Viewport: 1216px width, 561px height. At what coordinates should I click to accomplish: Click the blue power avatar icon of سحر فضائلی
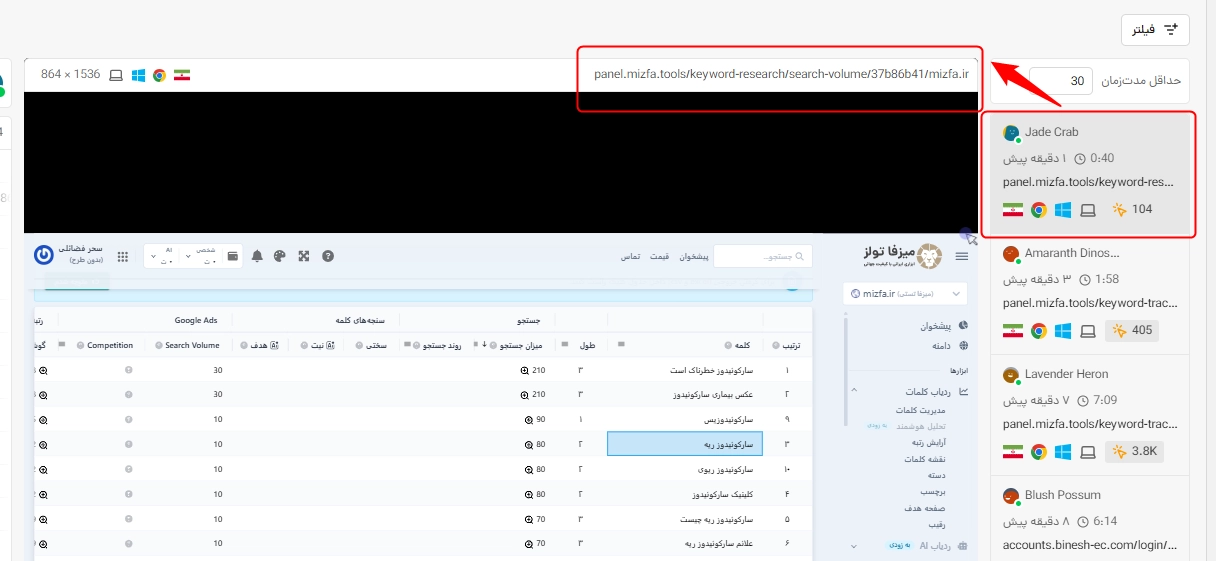point(44,254)
